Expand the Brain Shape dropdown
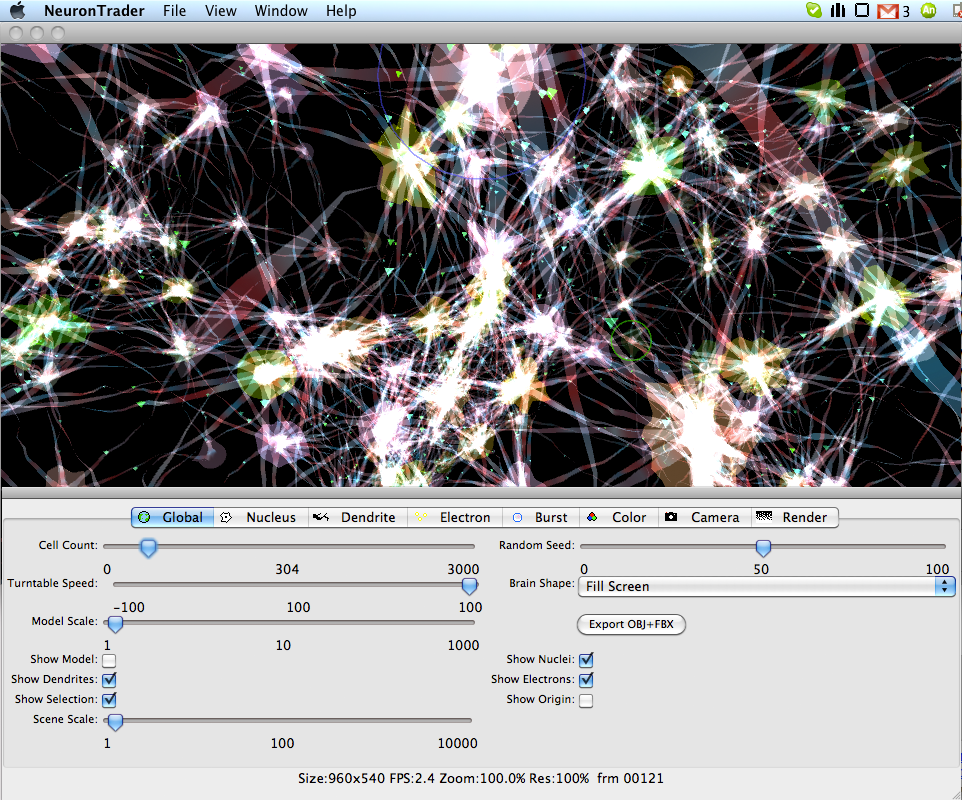 click(766, 586)
